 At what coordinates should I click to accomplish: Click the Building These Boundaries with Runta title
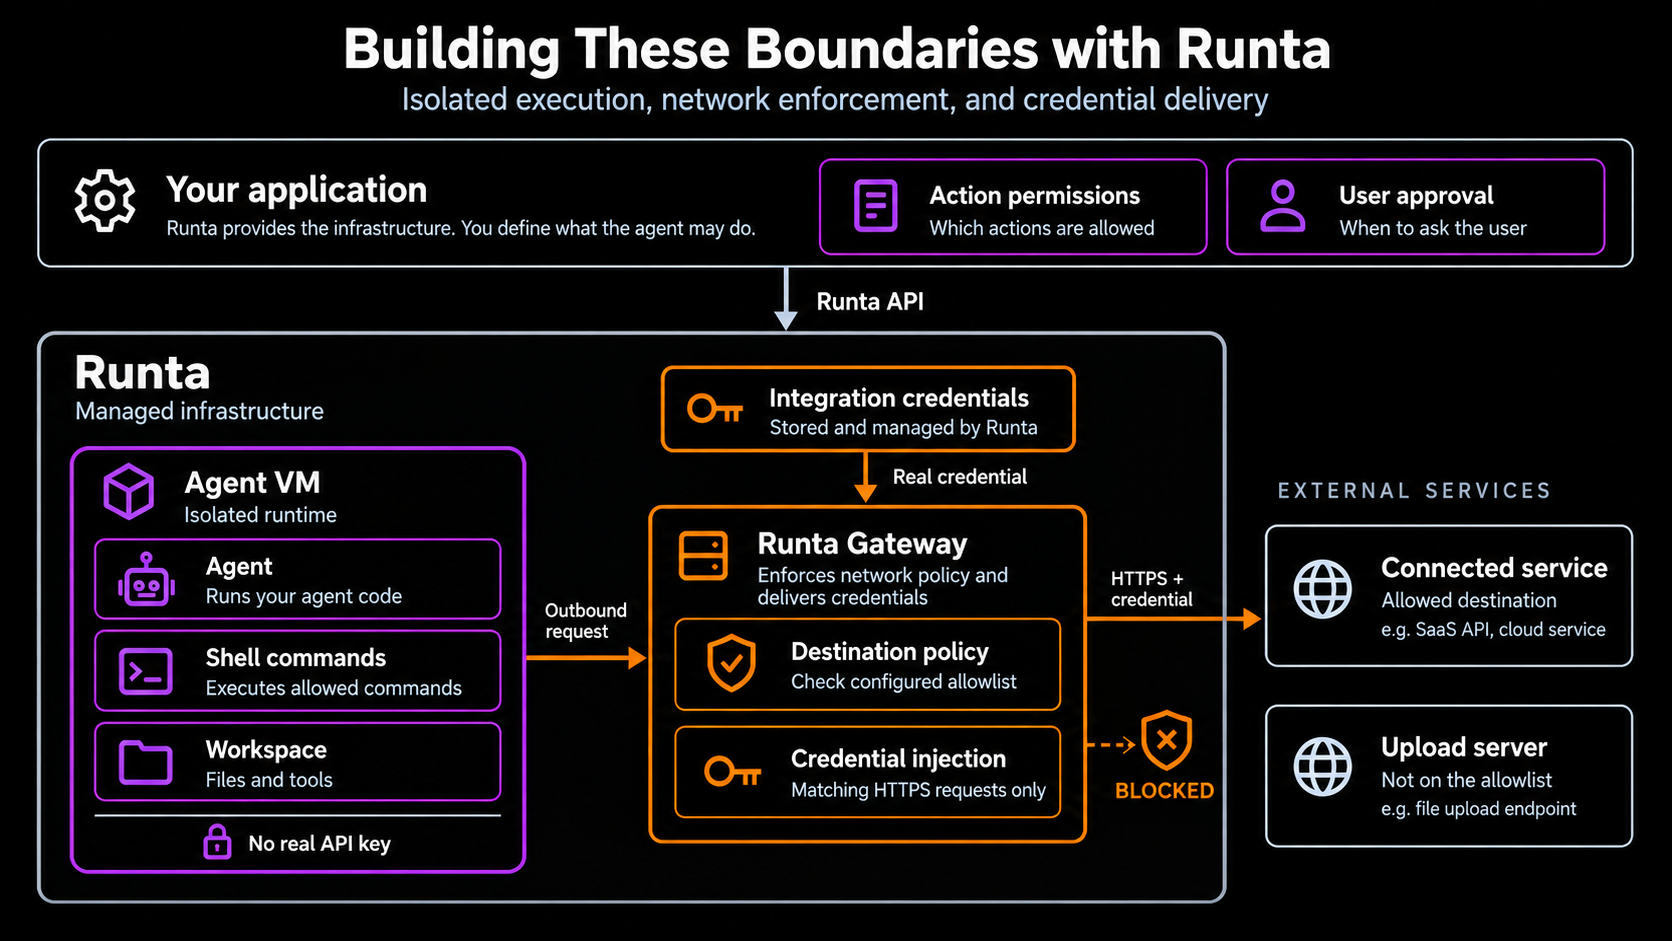coord(837,48)
